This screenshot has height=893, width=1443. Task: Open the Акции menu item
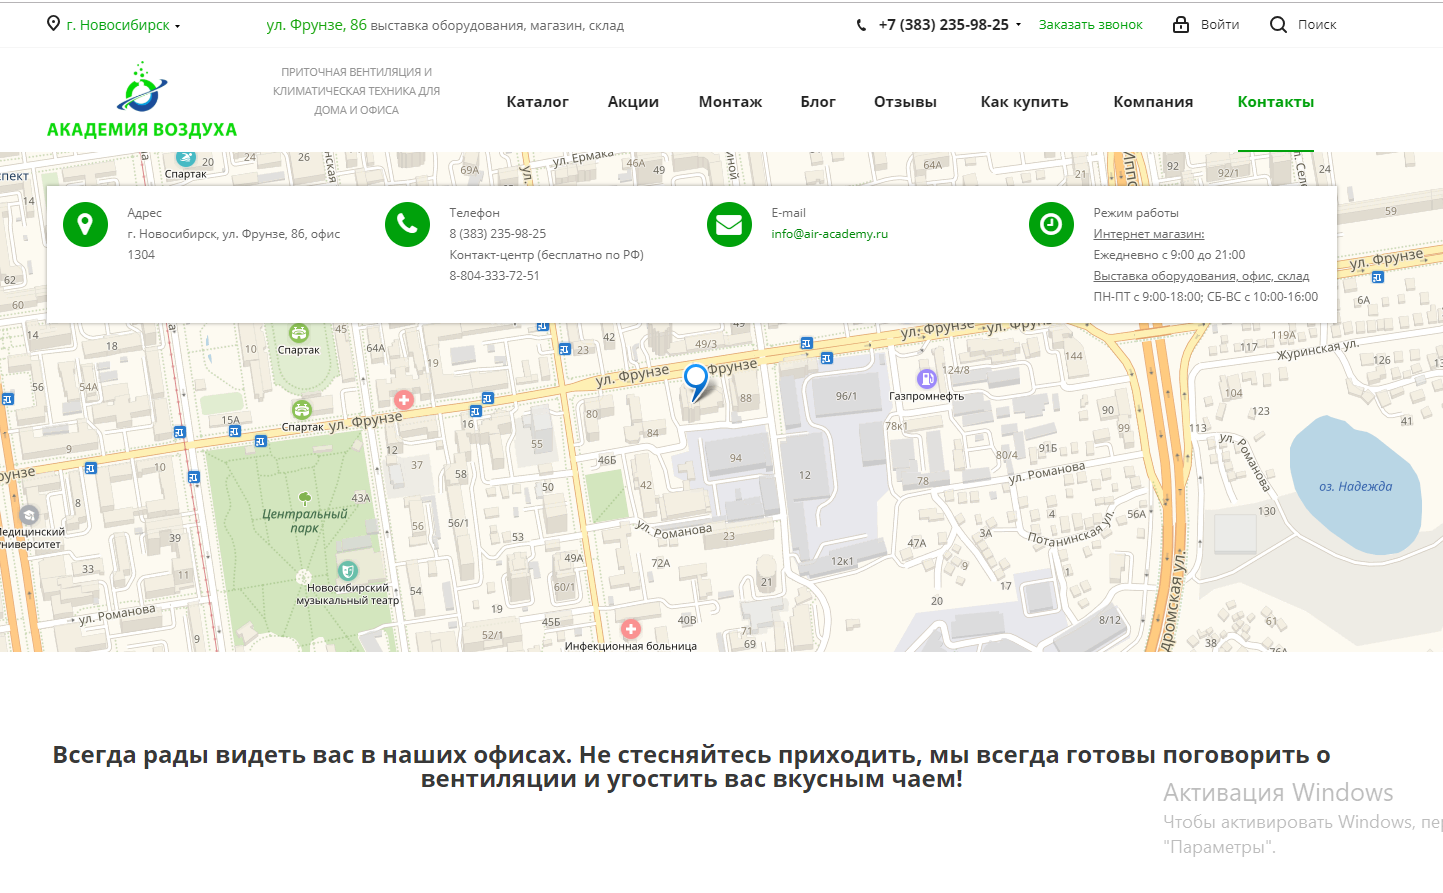633,102
